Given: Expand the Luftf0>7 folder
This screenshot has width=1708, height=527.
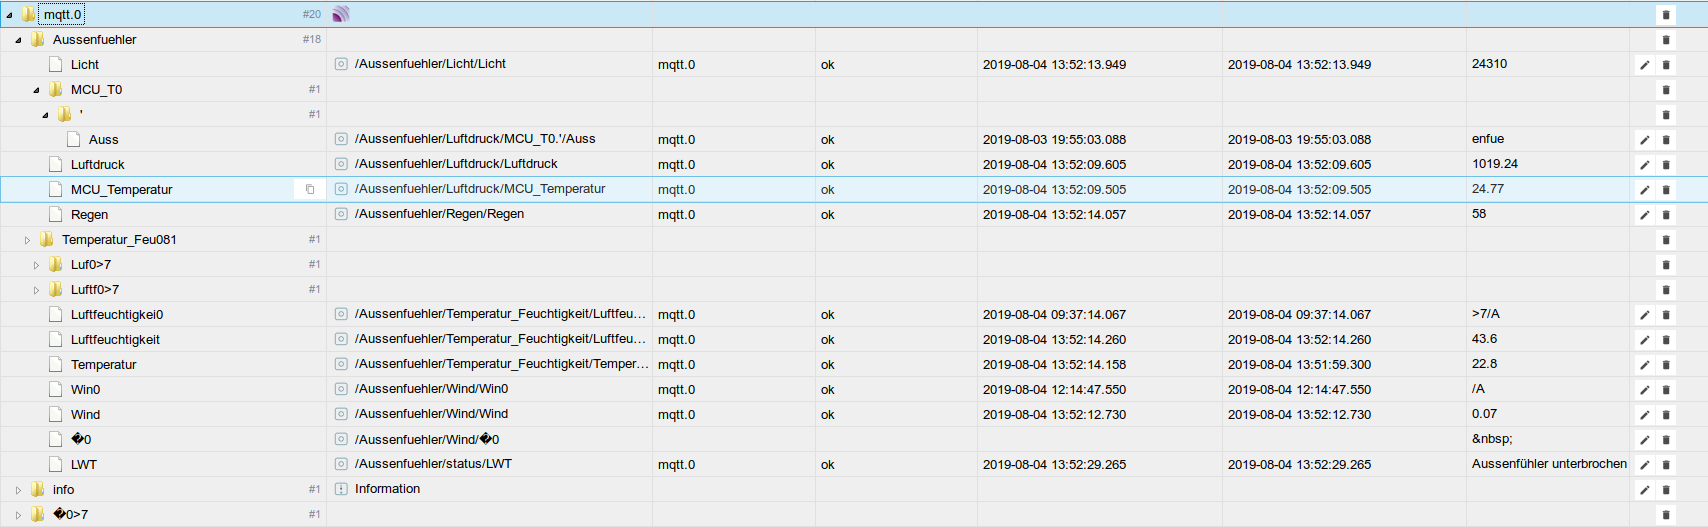Looking at the screenshot, I should pyautogui.click(x=36, y=290).
